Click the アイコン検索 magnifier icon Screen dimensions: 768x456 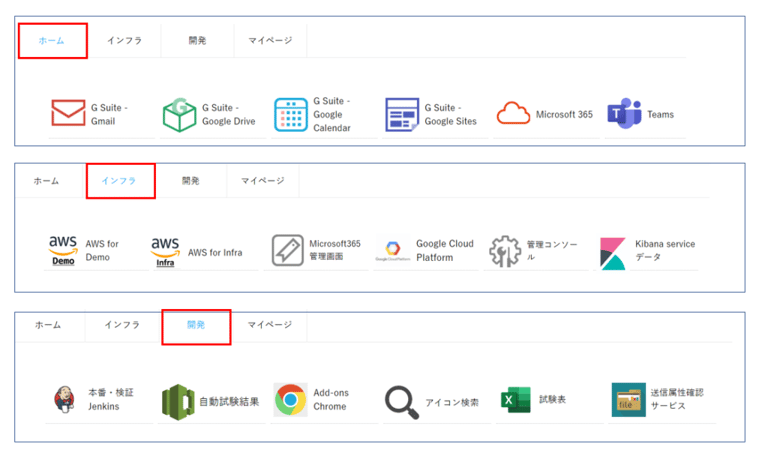[x=402, y=403]
